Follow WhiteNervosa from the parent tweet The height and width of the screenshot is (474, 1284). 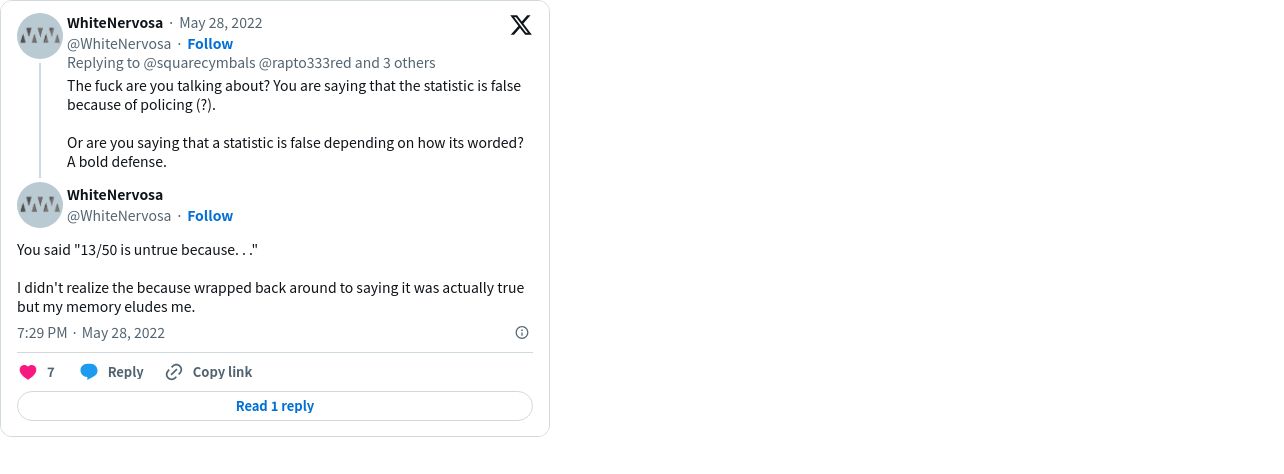210,44
